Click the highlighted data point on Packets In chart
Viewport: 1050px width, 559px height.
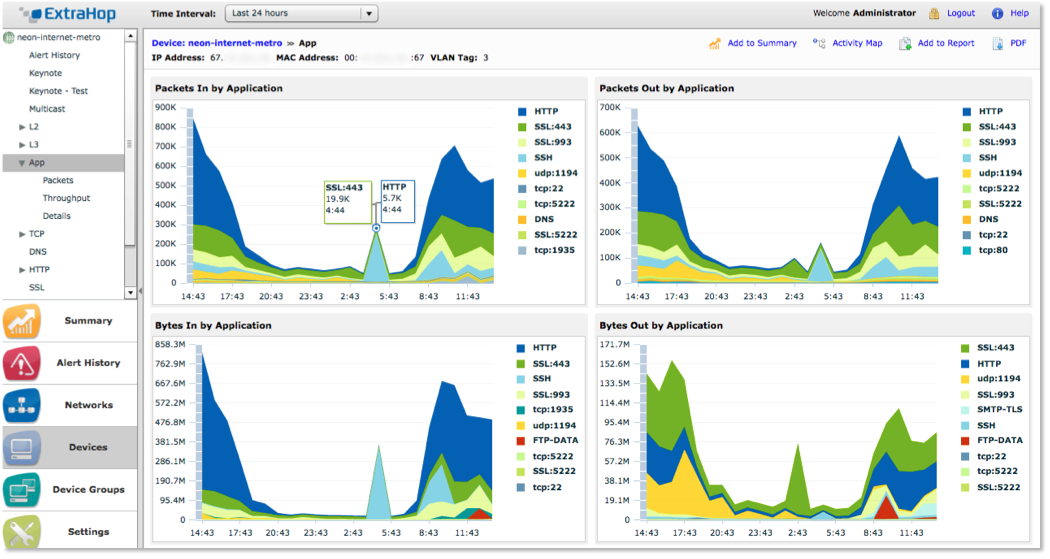pyautogui.click(x=376, y=228)
